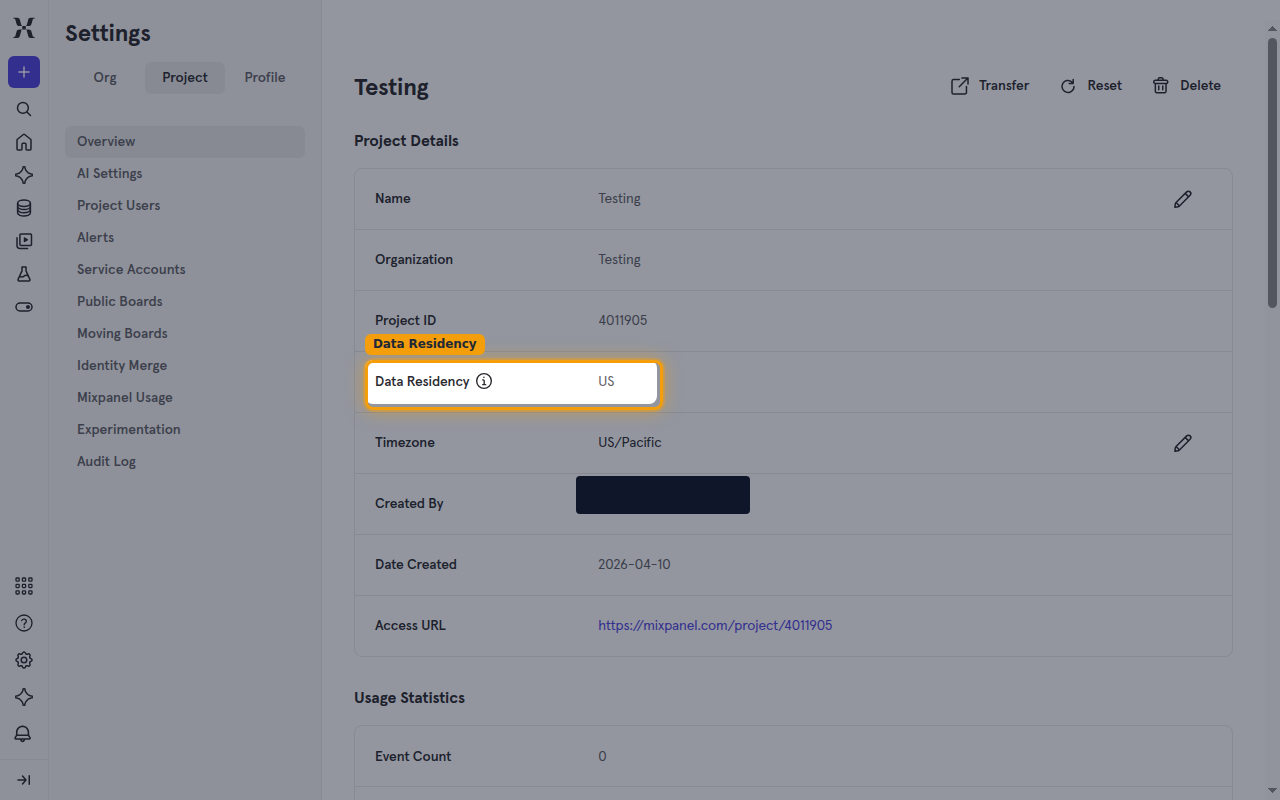Click the Timezone value US/Pacific
This screenshot has height=800, width=1280.
(630, 443)
